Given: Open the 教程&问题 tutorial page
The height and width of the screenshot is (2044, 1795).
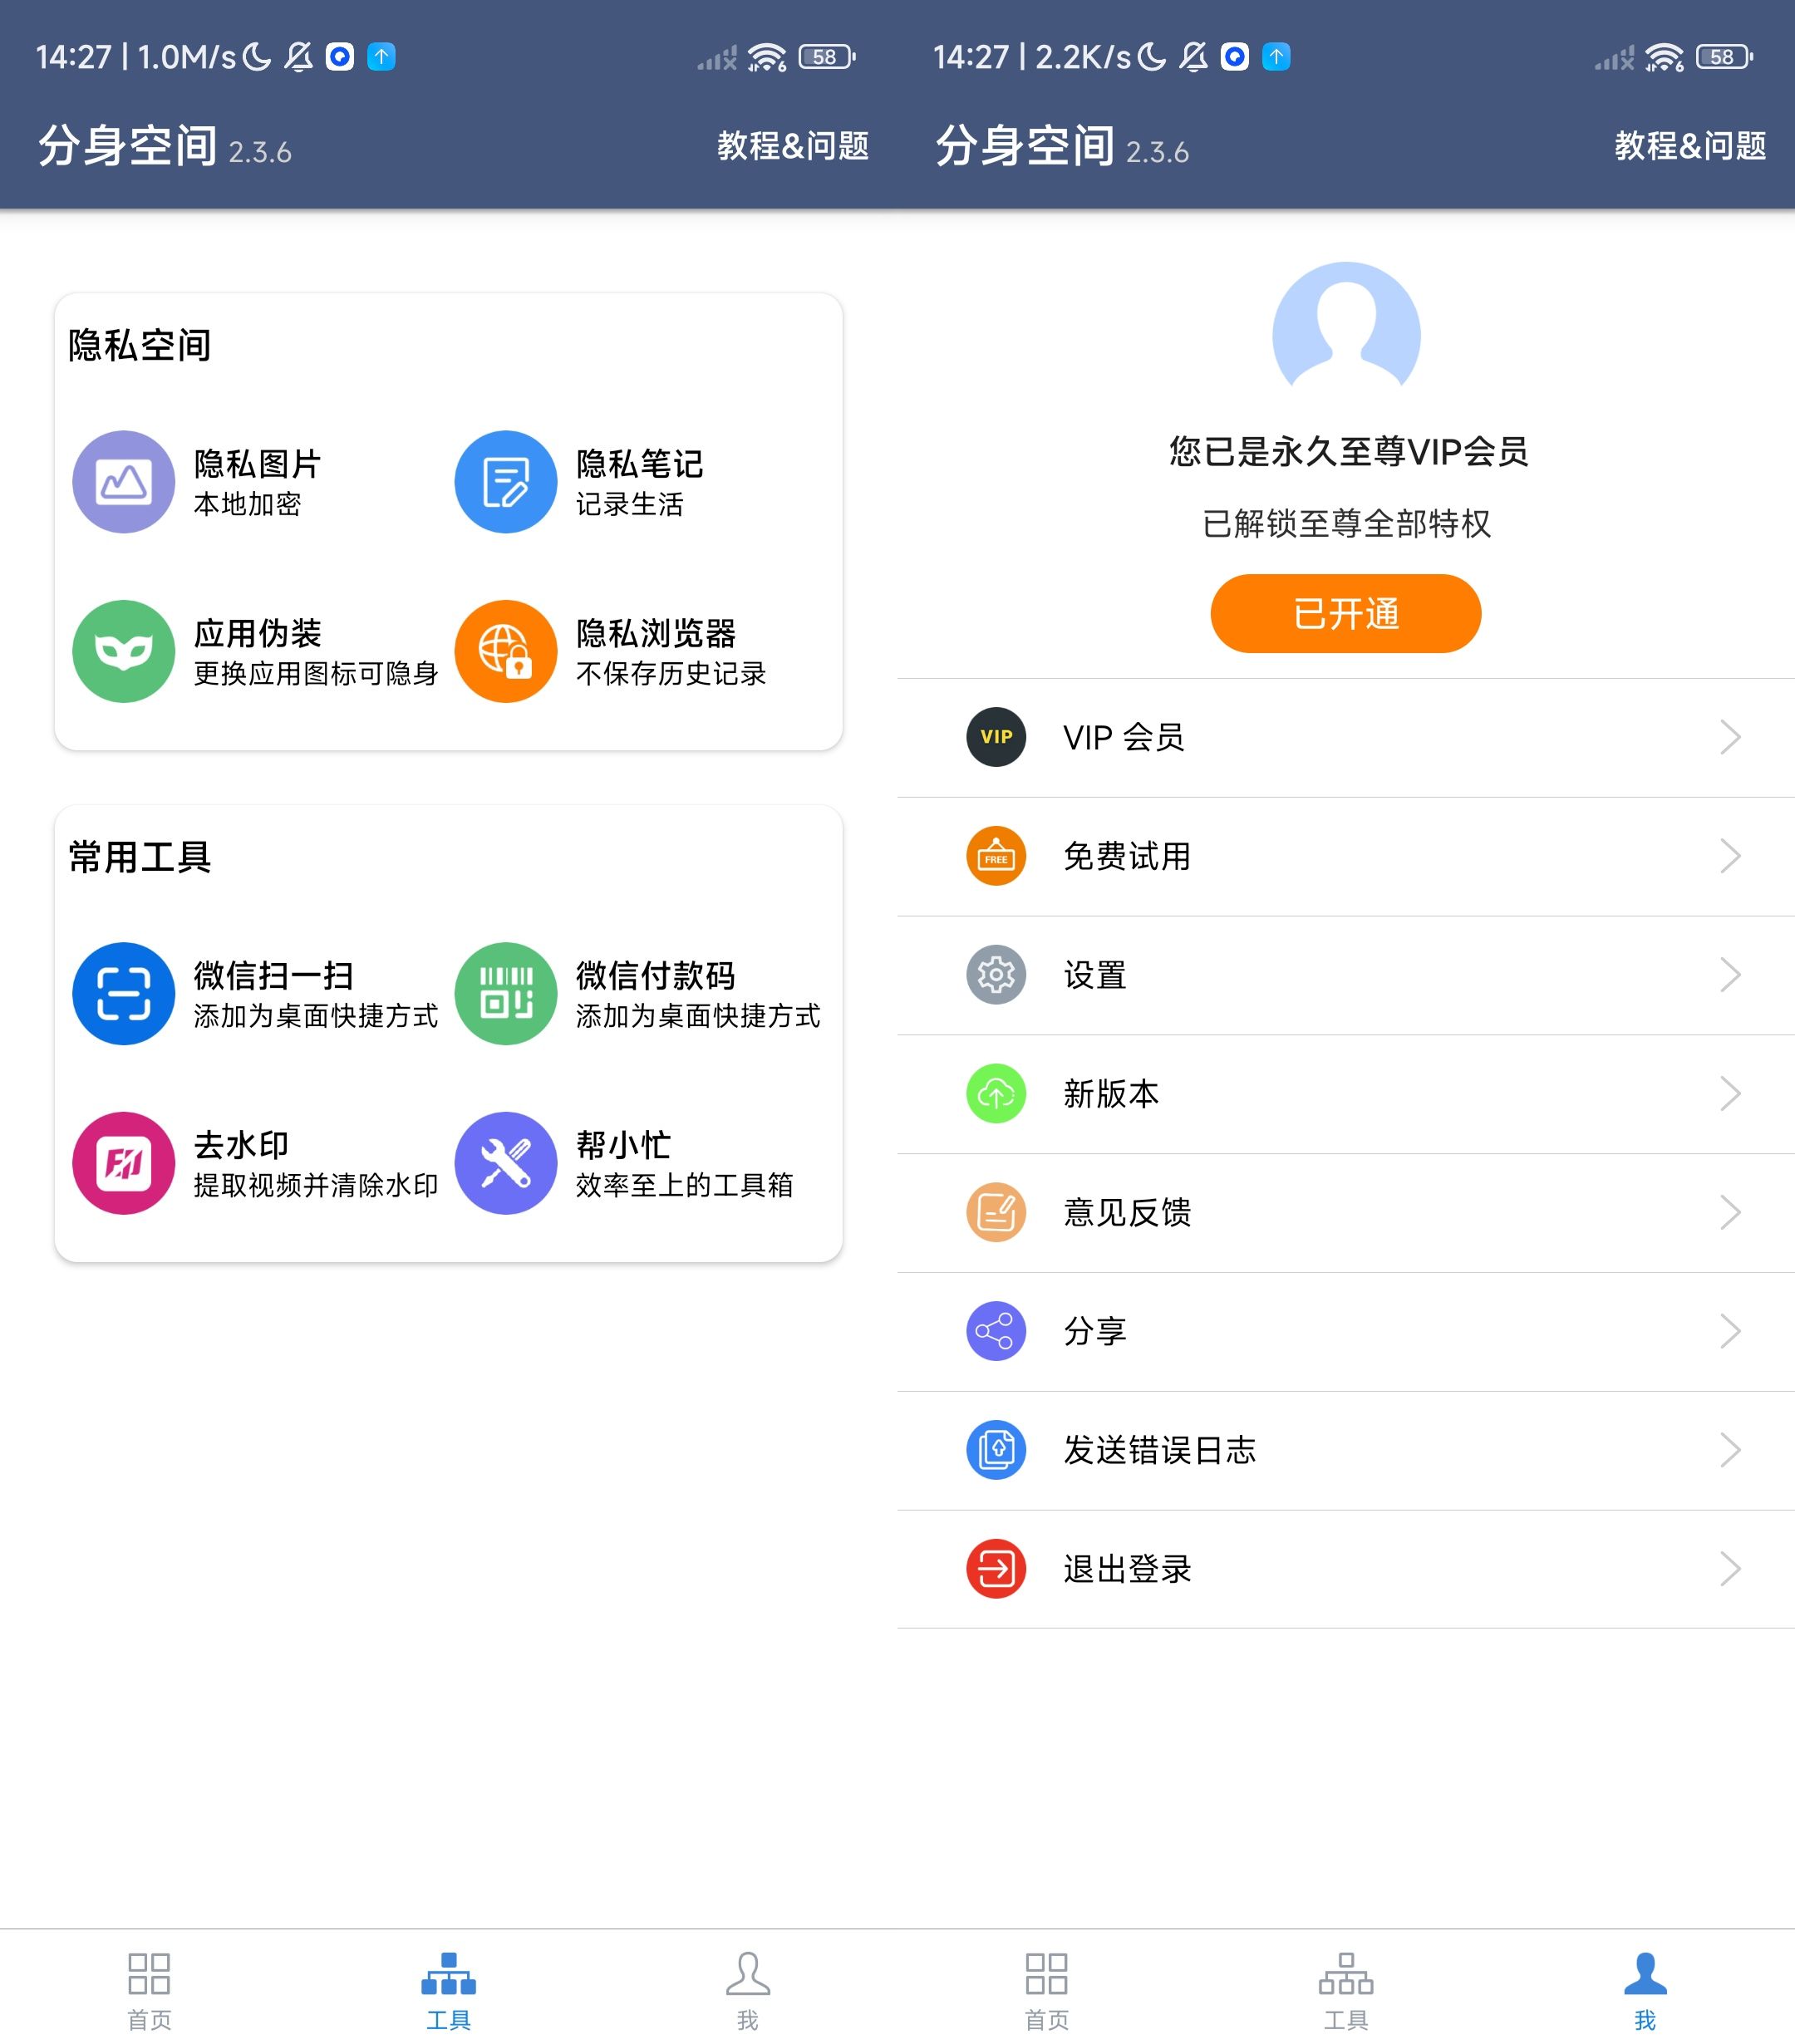Looking at the screenshot, I should (x=793, y=145).
